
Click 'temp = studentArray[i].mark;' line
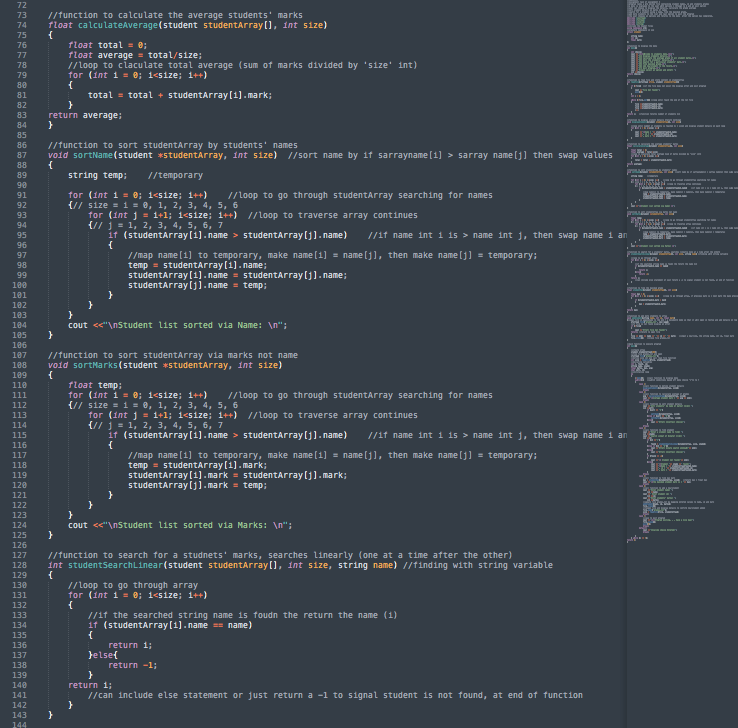pos(197,465)
